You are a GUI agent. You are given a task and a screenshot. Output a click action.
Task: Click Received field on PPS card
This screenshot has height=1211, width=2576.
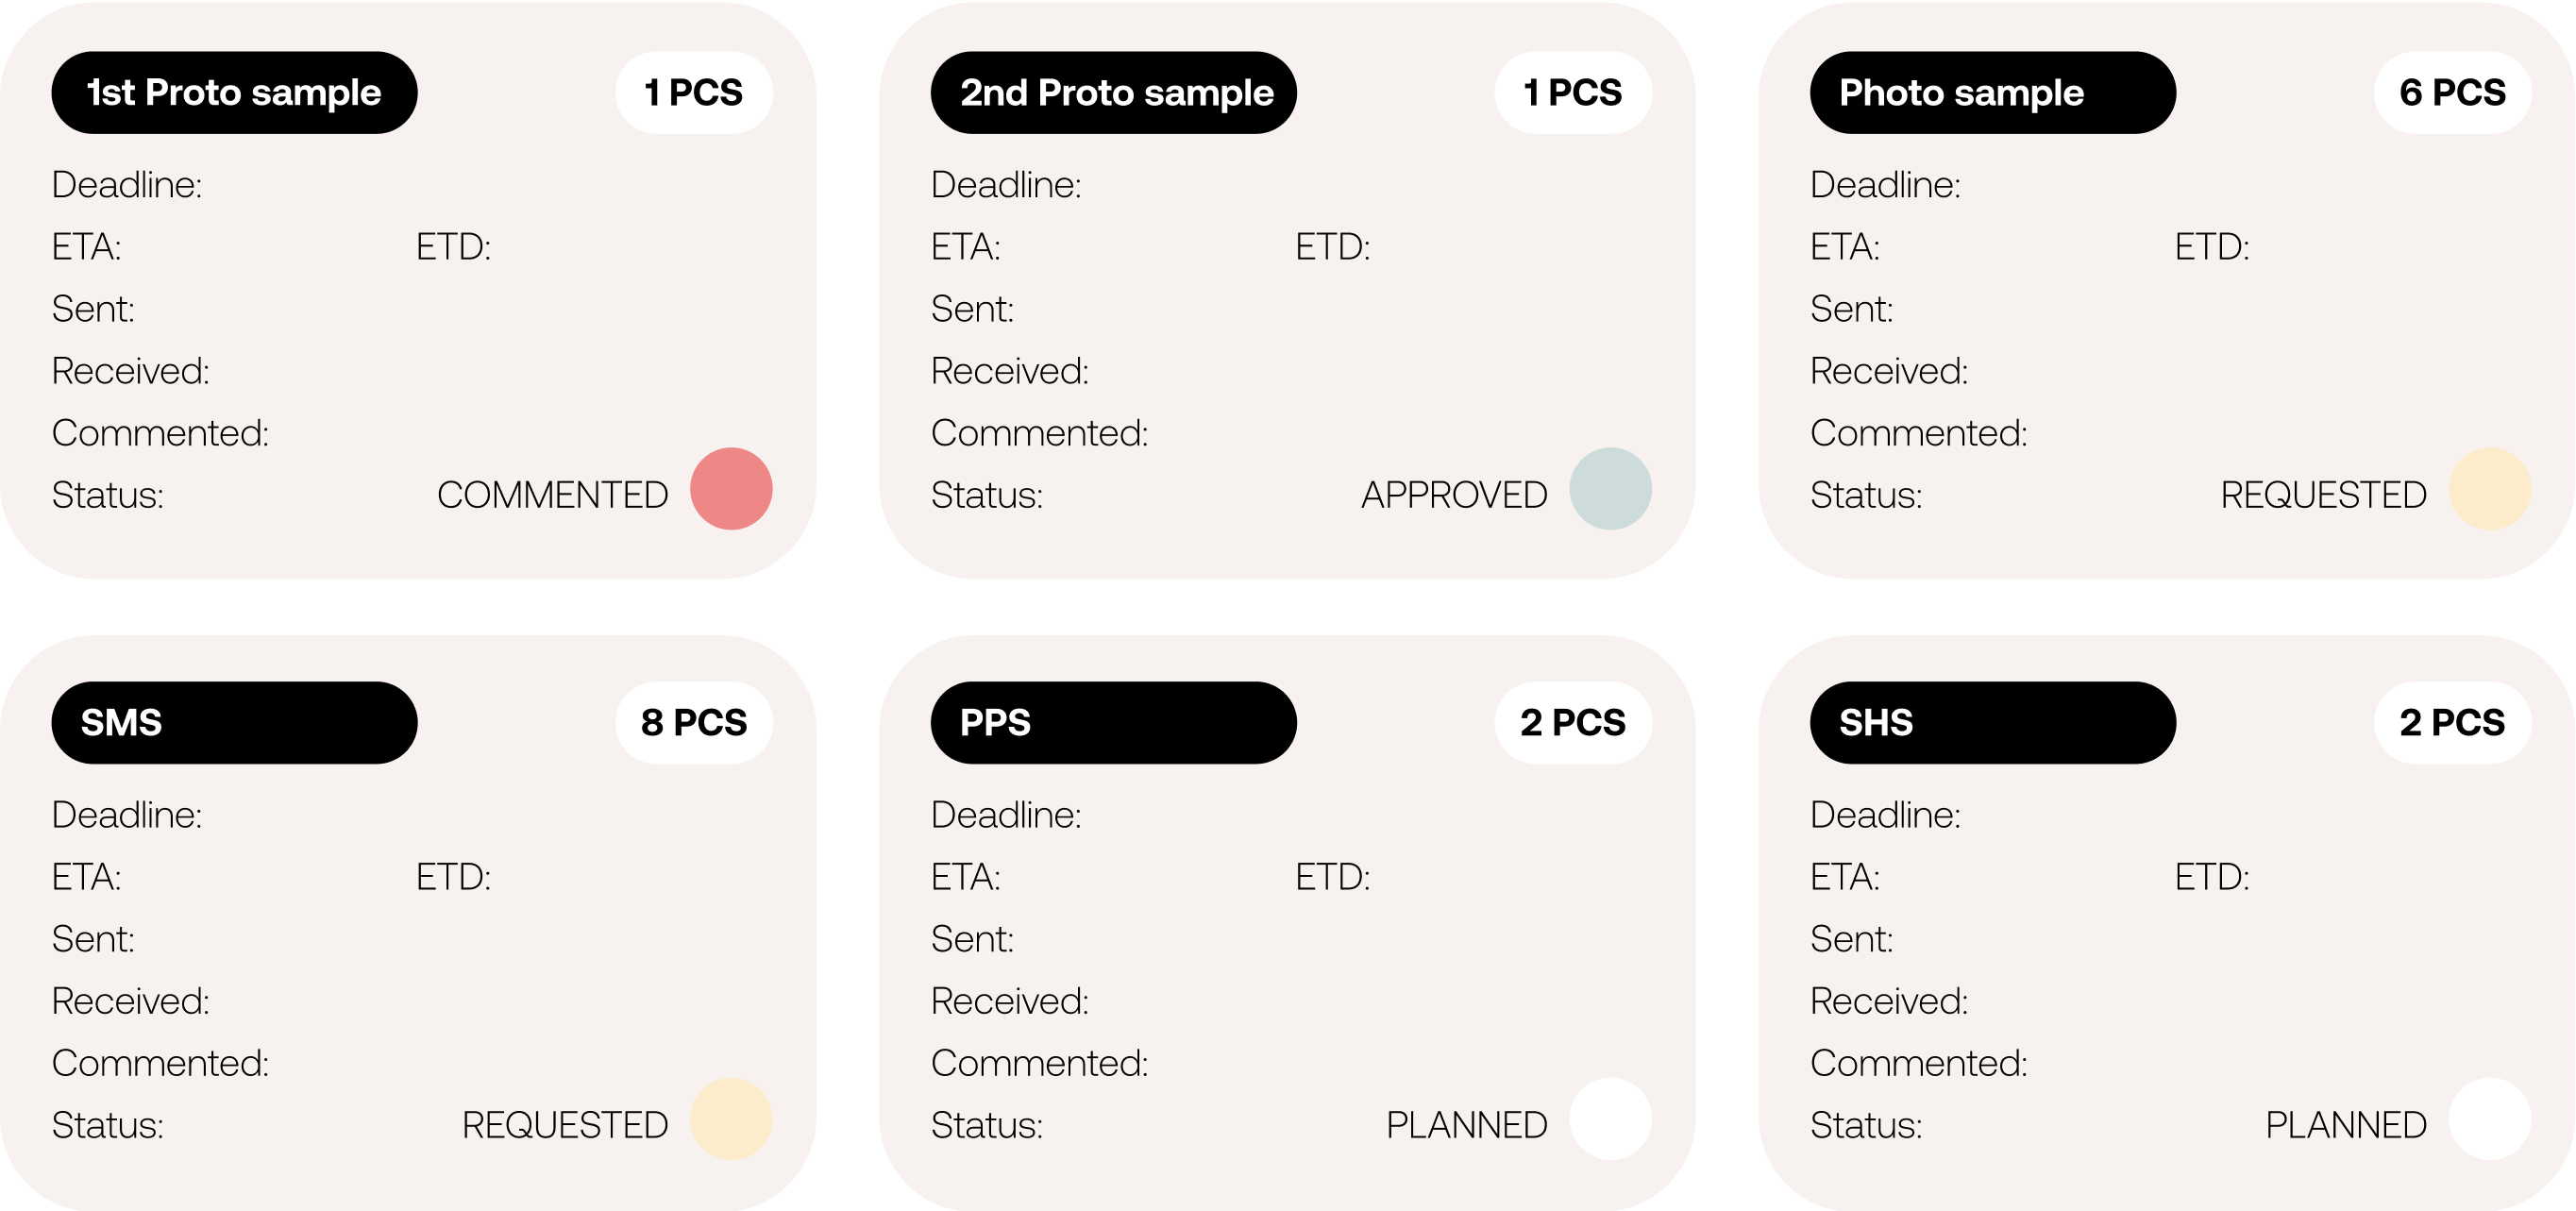point(1010,1001)
